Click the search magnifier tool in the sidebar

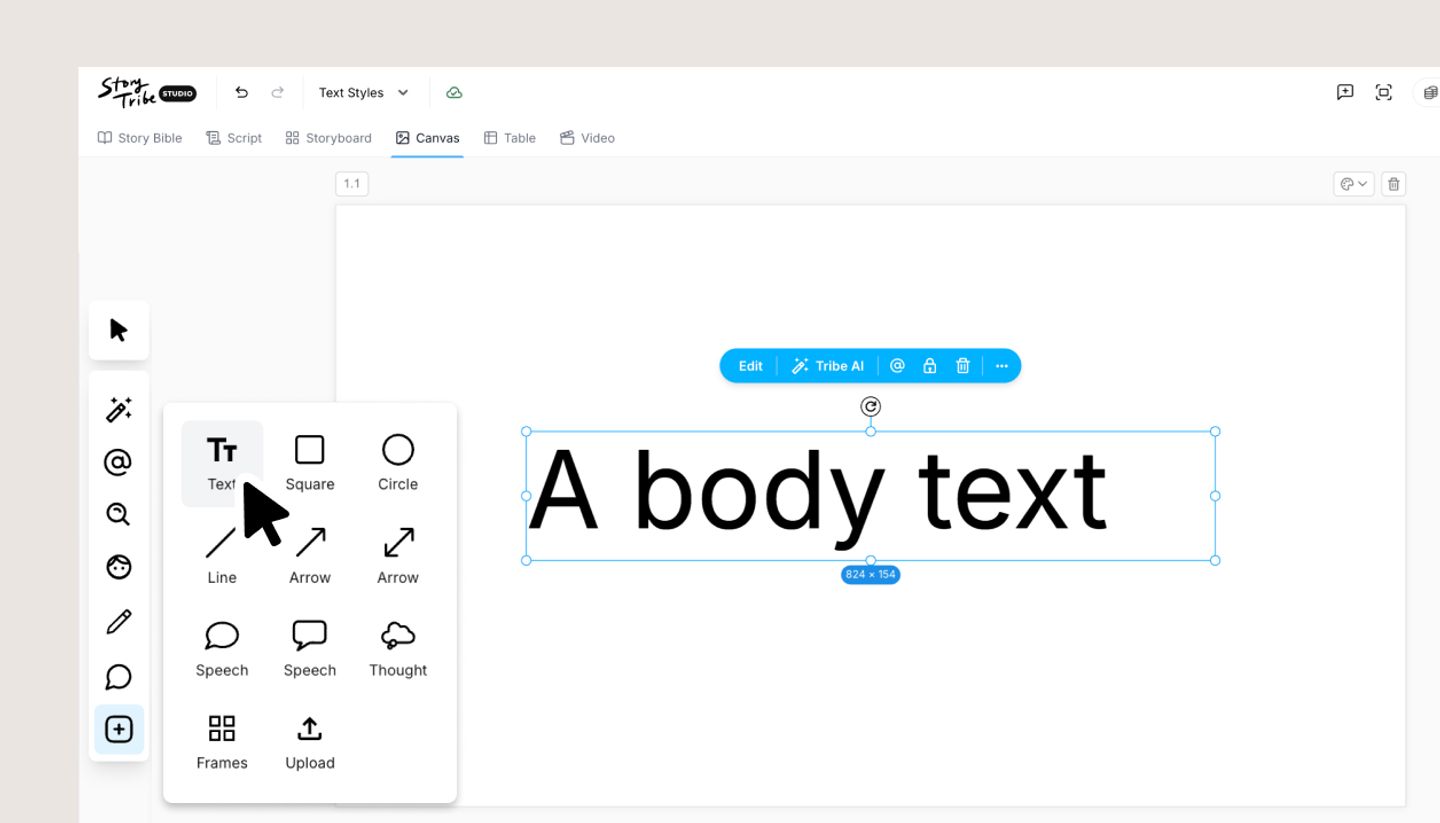pos(118,514)
